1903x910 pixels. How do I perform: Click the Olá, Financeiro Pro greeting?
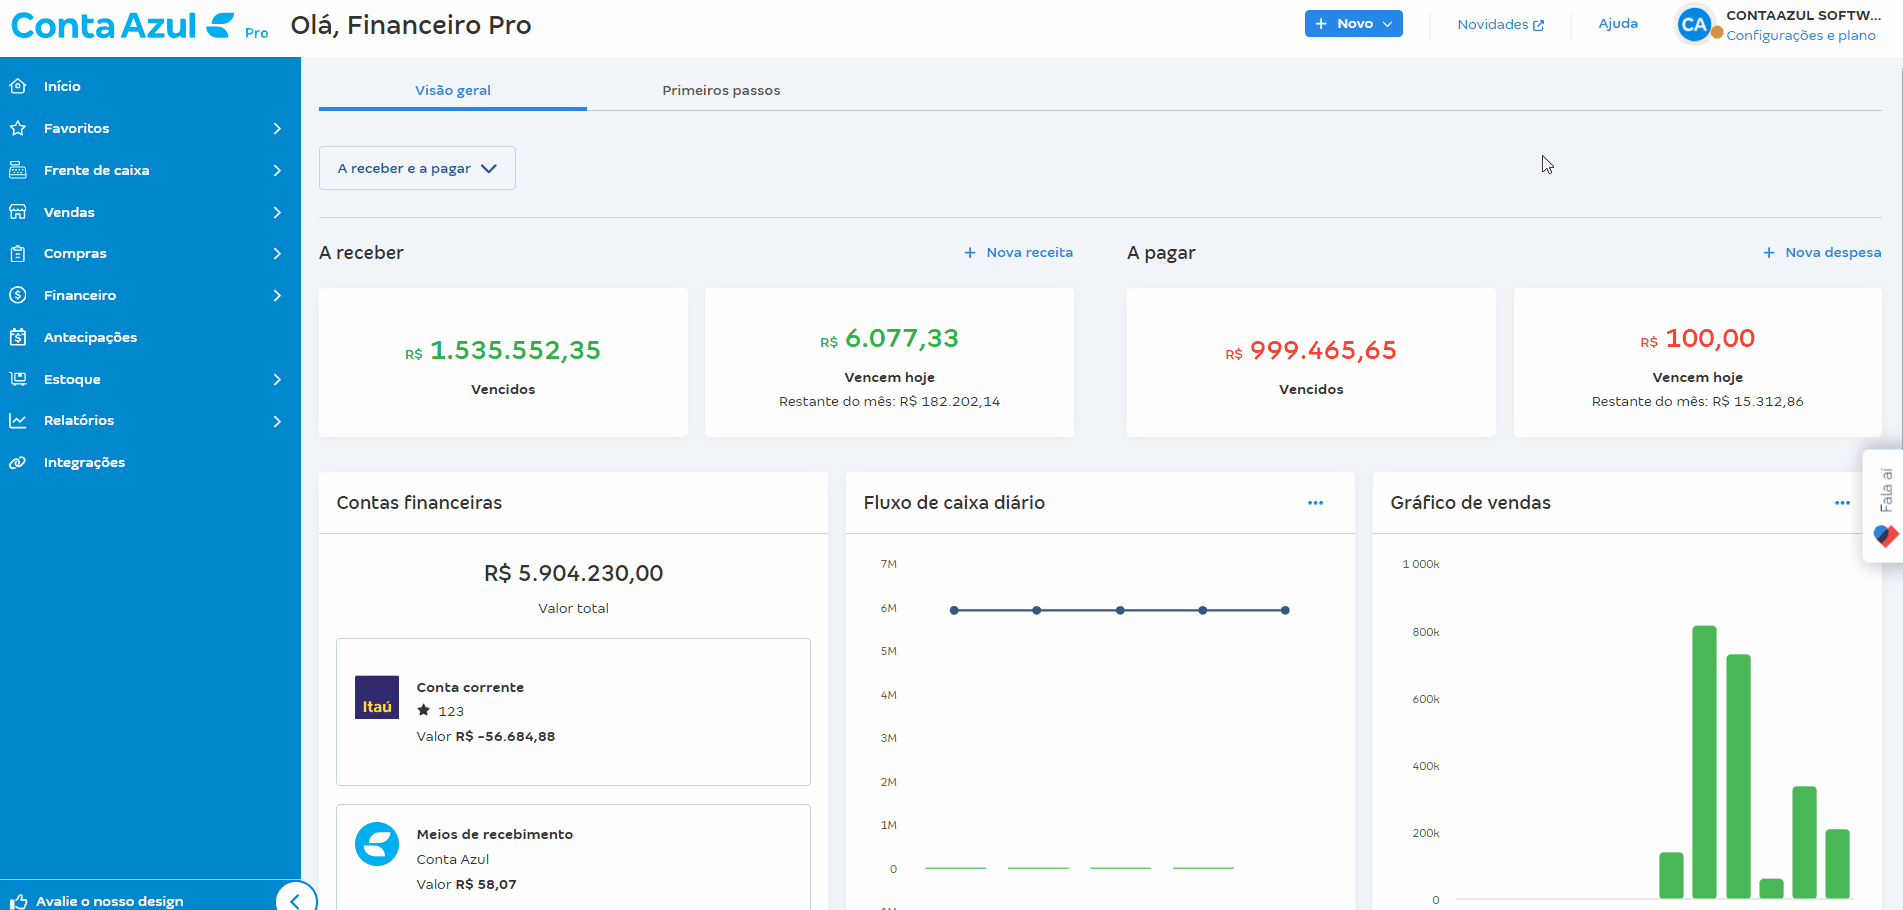411,25
